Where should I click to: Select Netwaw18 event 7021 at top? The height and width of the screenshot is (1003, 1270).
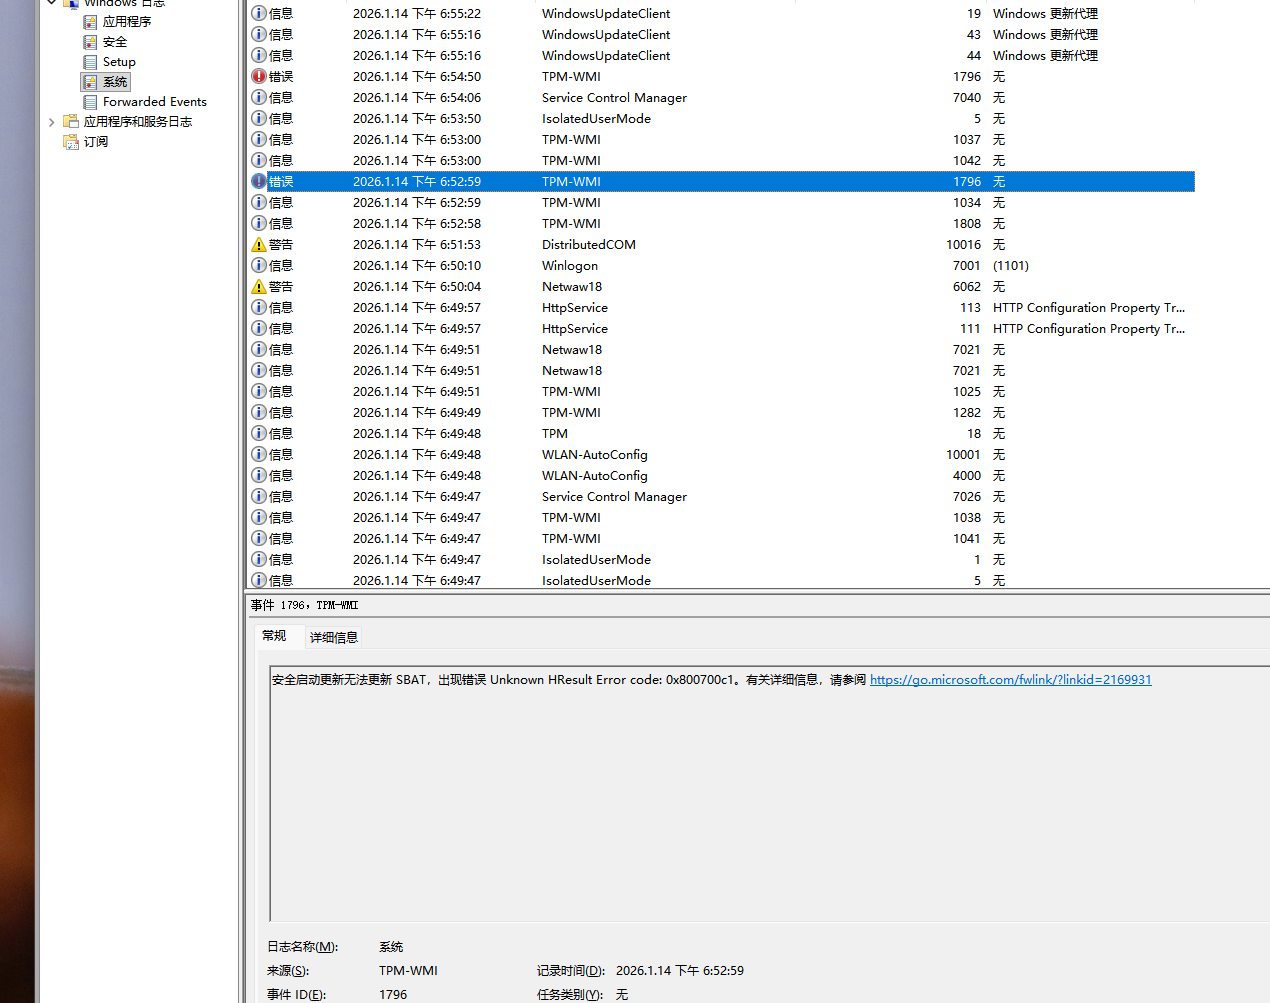click(x=721, y=349)
